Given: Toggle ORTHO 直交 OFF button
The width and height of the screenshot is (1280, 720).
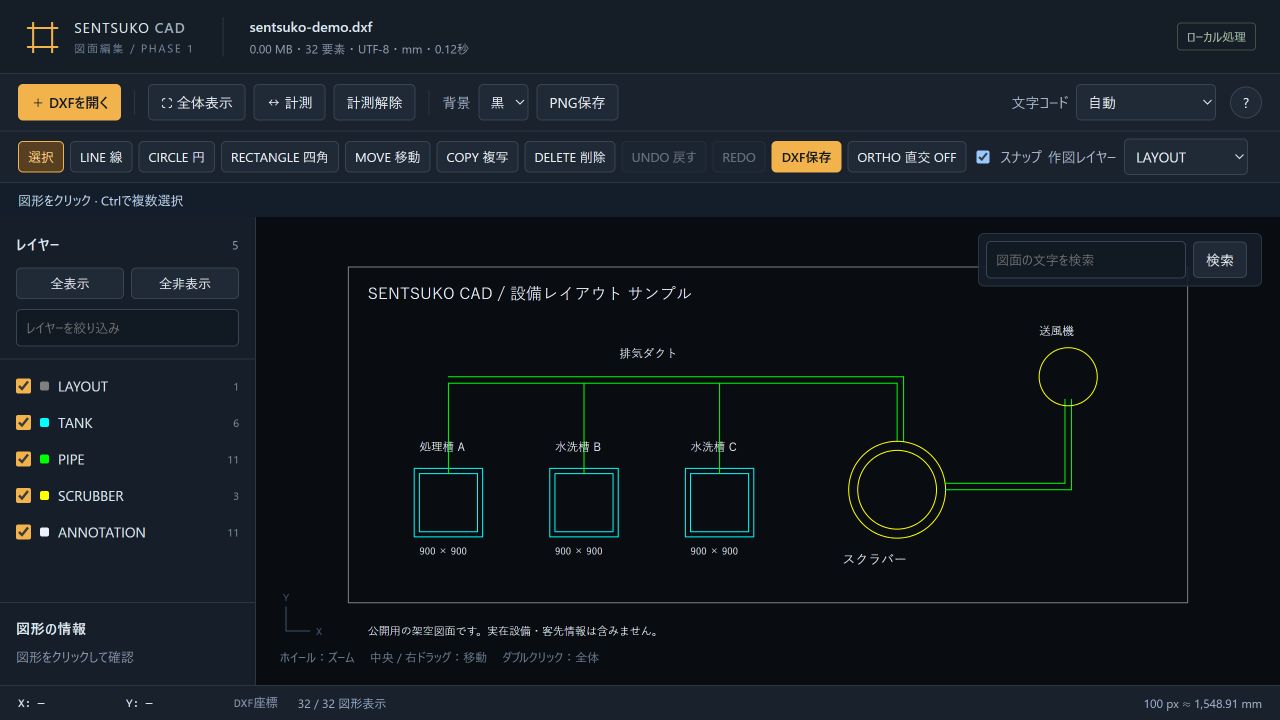Looking at the screenshot, I should click(x=907, y=157).
